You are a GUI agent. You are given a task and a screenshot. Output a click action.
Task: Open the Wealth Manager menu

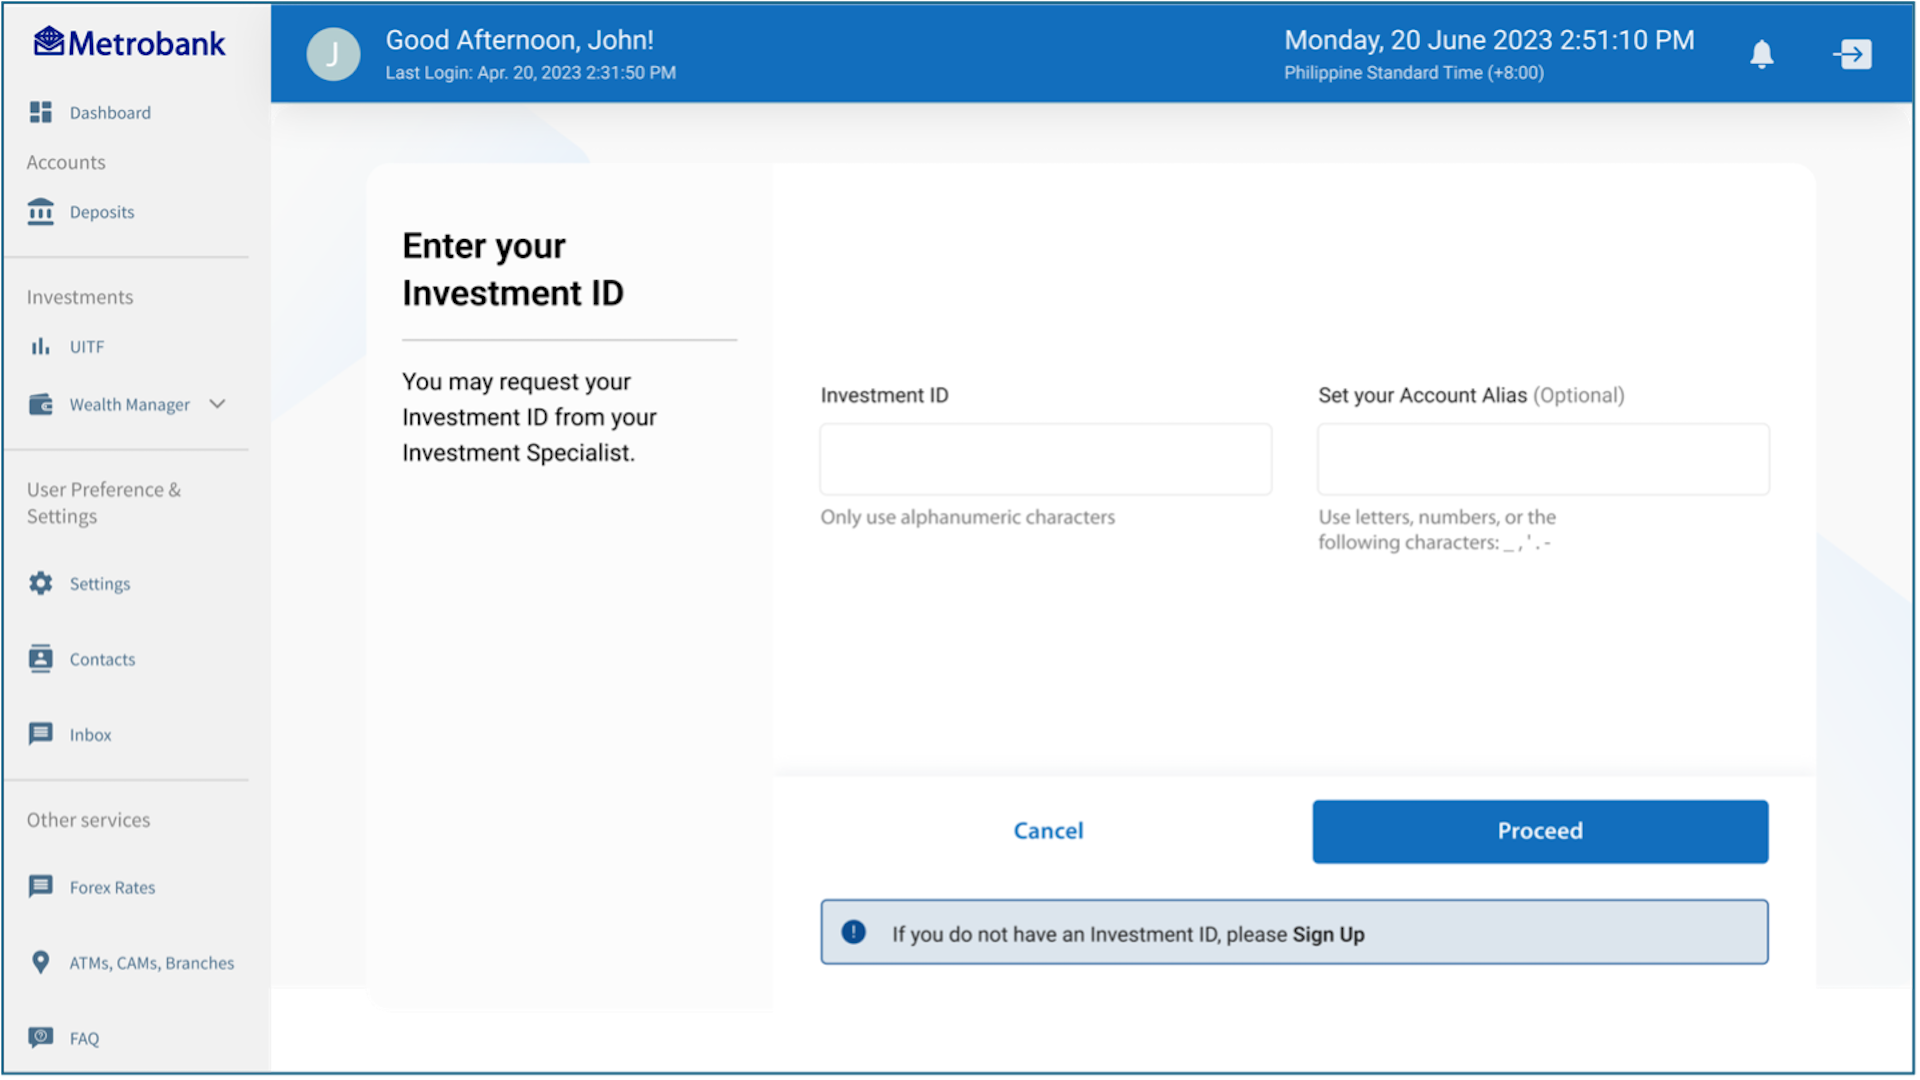click(129, 404)
